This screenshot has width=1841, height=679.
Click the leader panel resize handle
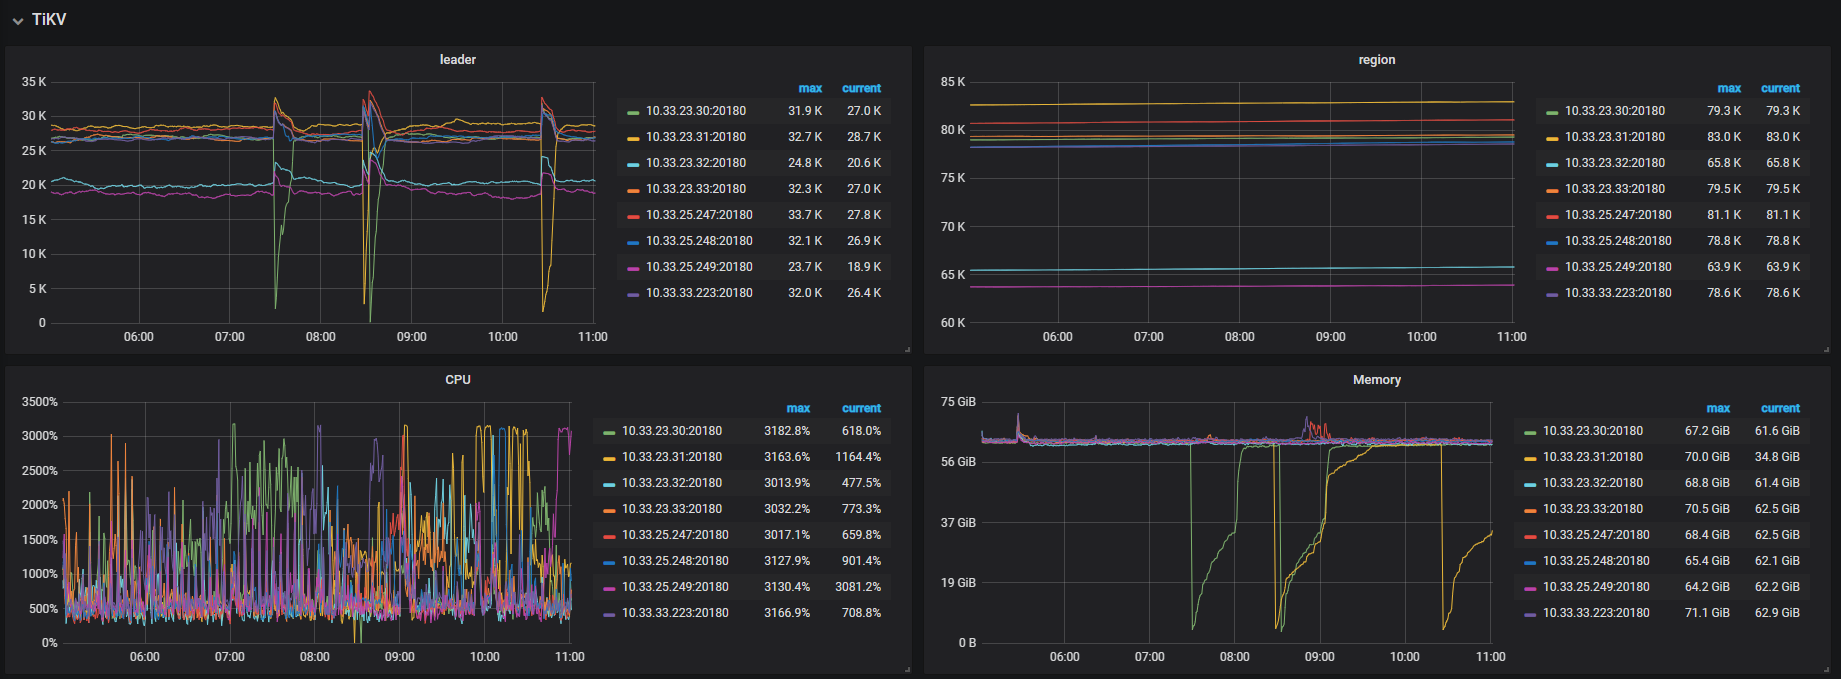click(907, 349)
